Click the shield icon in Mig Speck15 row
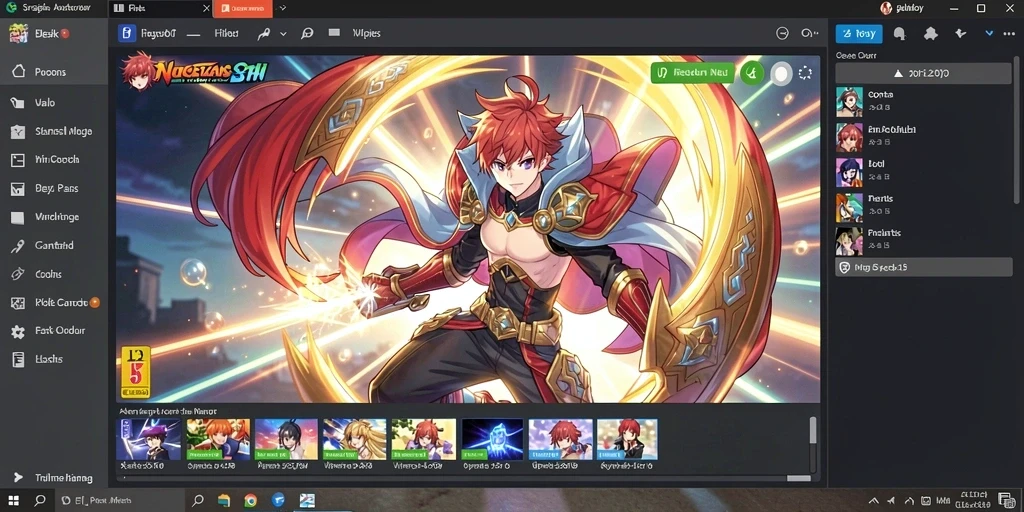 click(844, 267)
